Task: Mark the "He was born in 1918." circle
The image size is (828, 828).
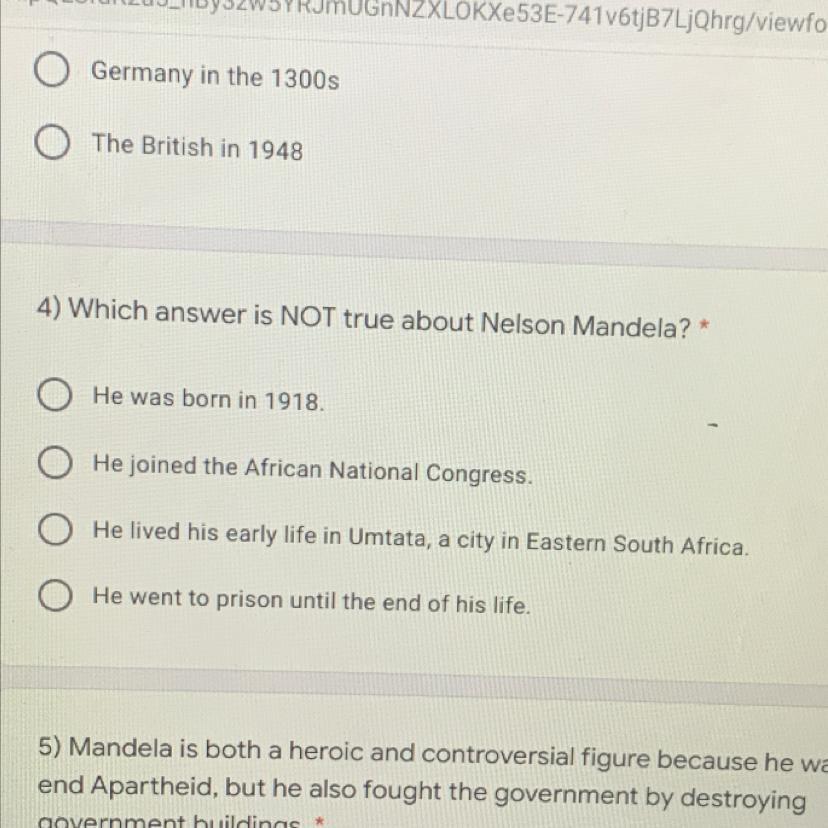Action: tap(54, 394)
